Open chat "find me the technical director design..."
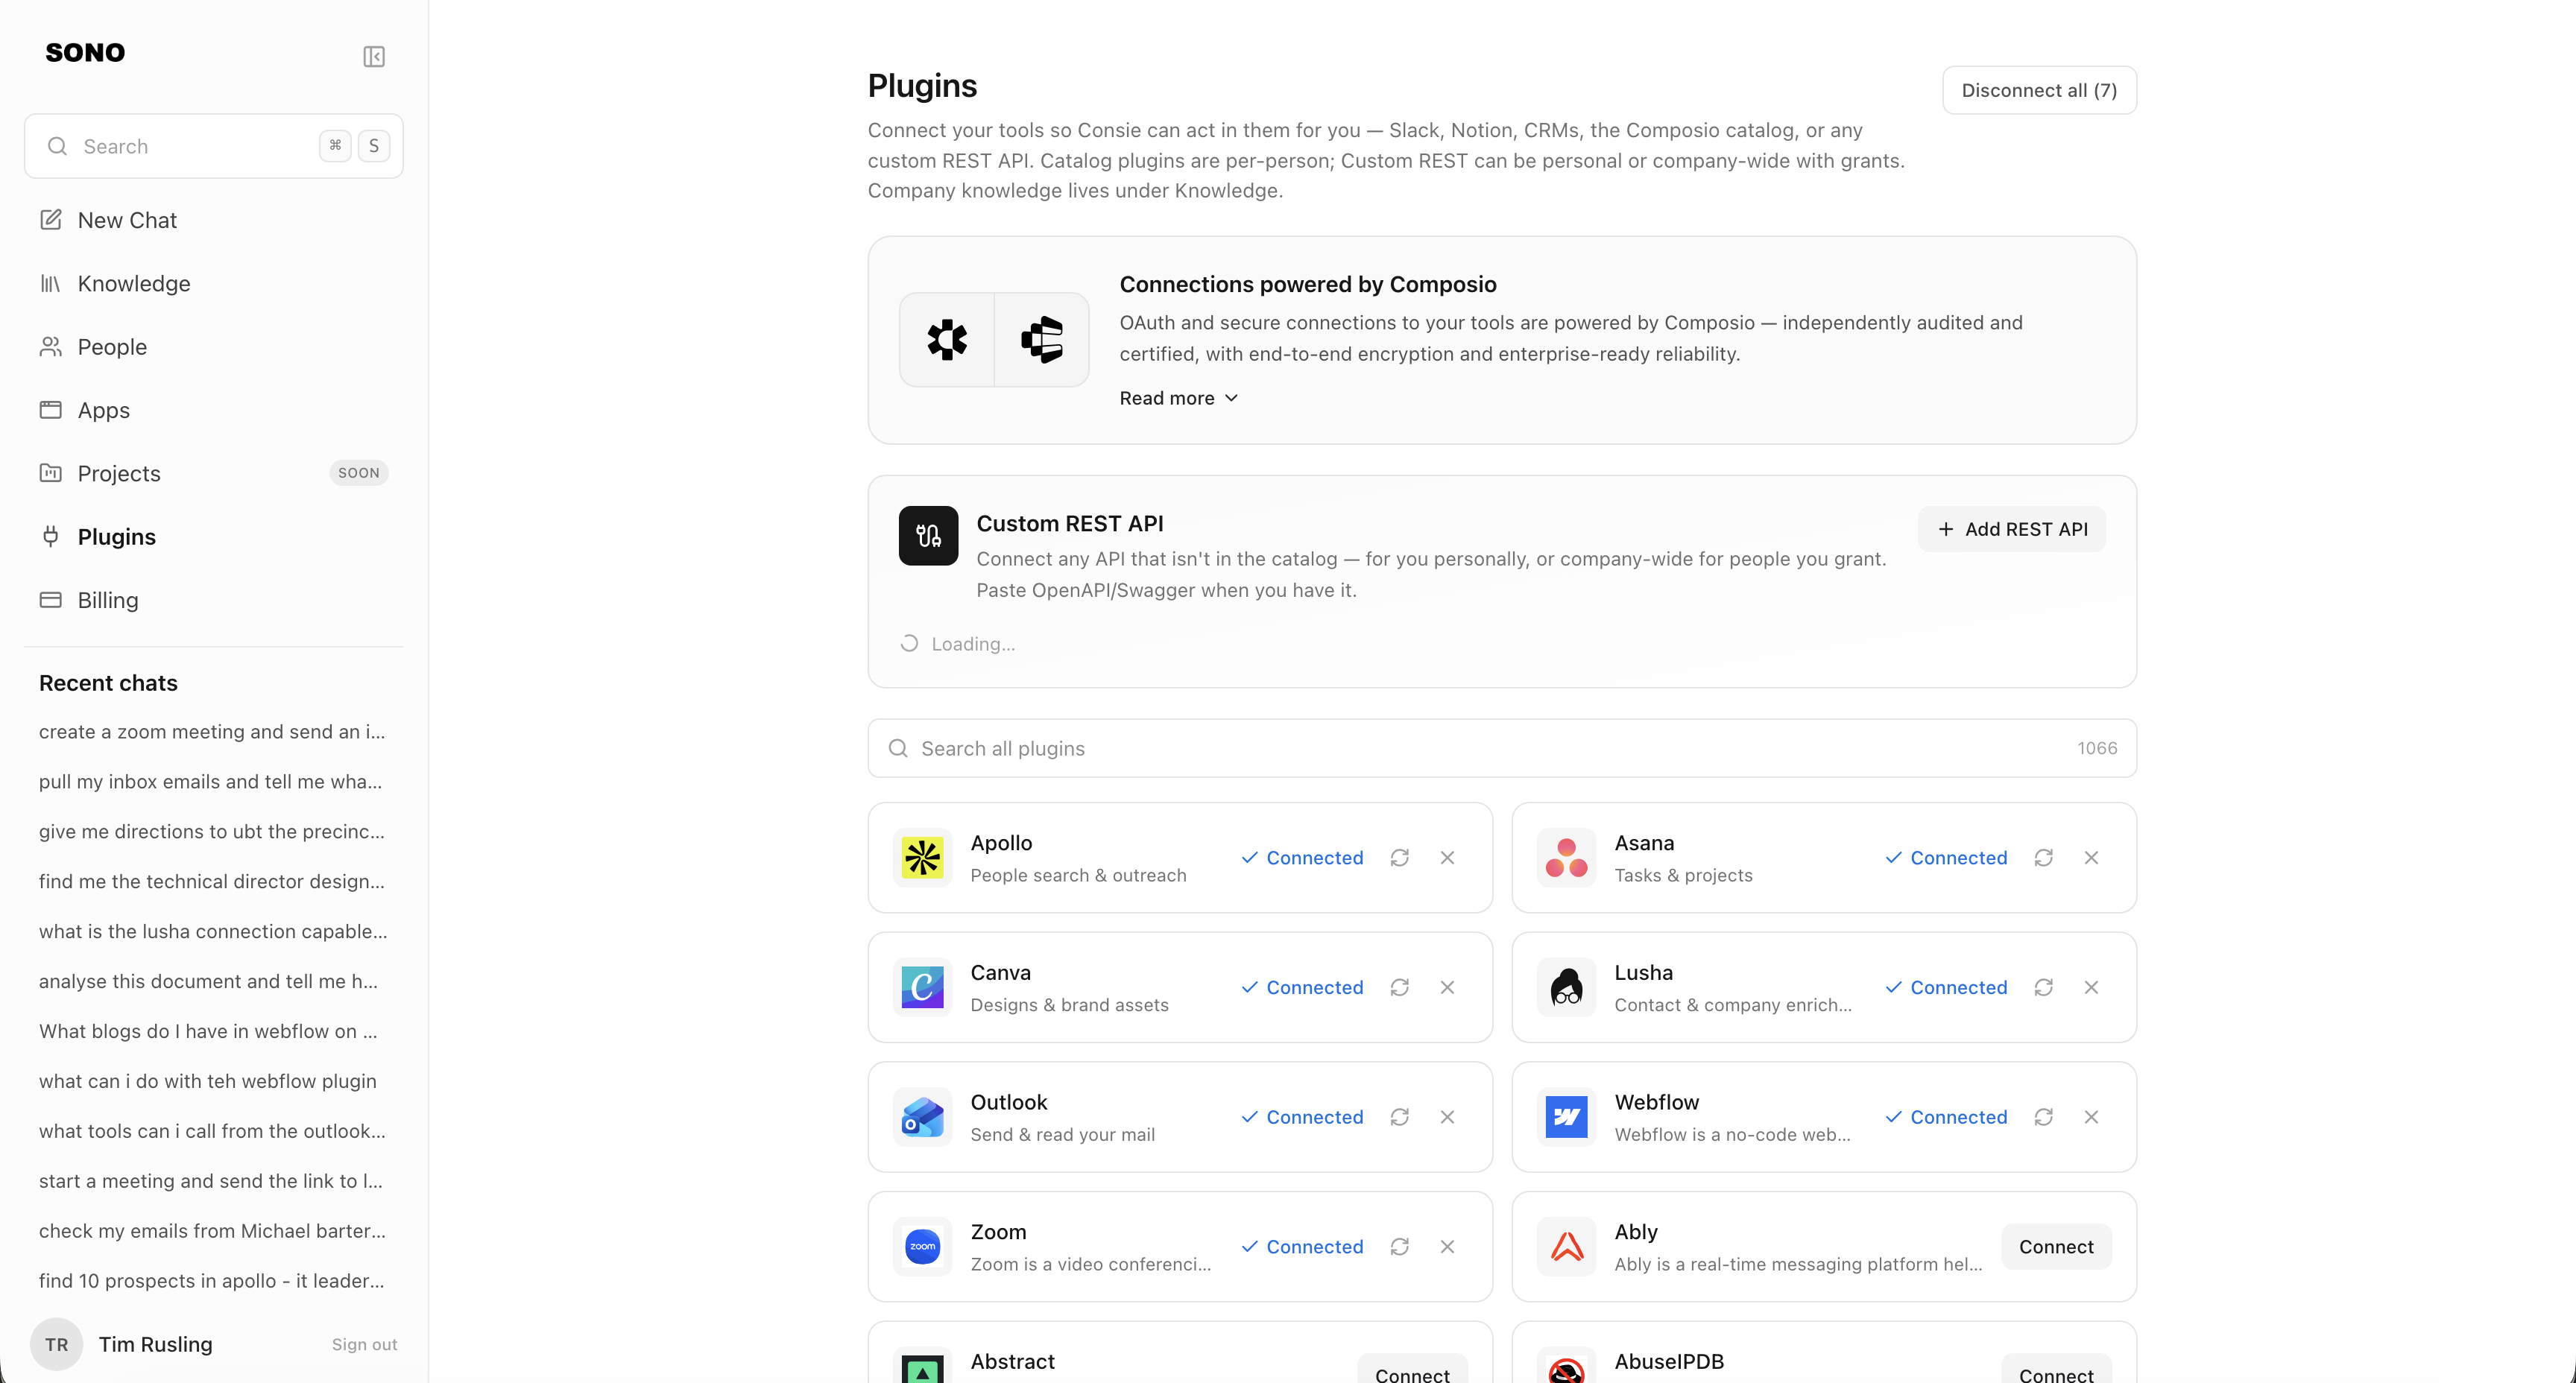Screen dimensions: 2576x1383 [212, 882]
